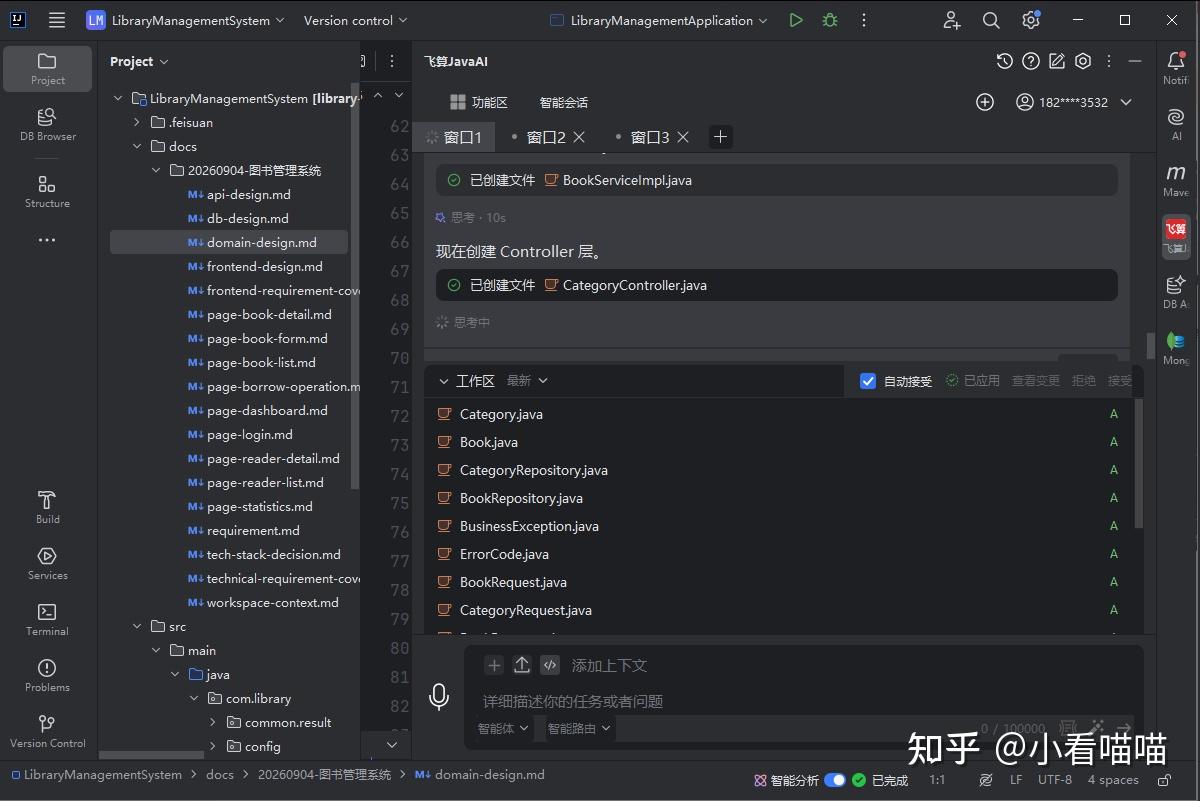Click the 4 spaces indent setting
The width and height of the screenshot is (1200, 801).
coord(1113,780)
